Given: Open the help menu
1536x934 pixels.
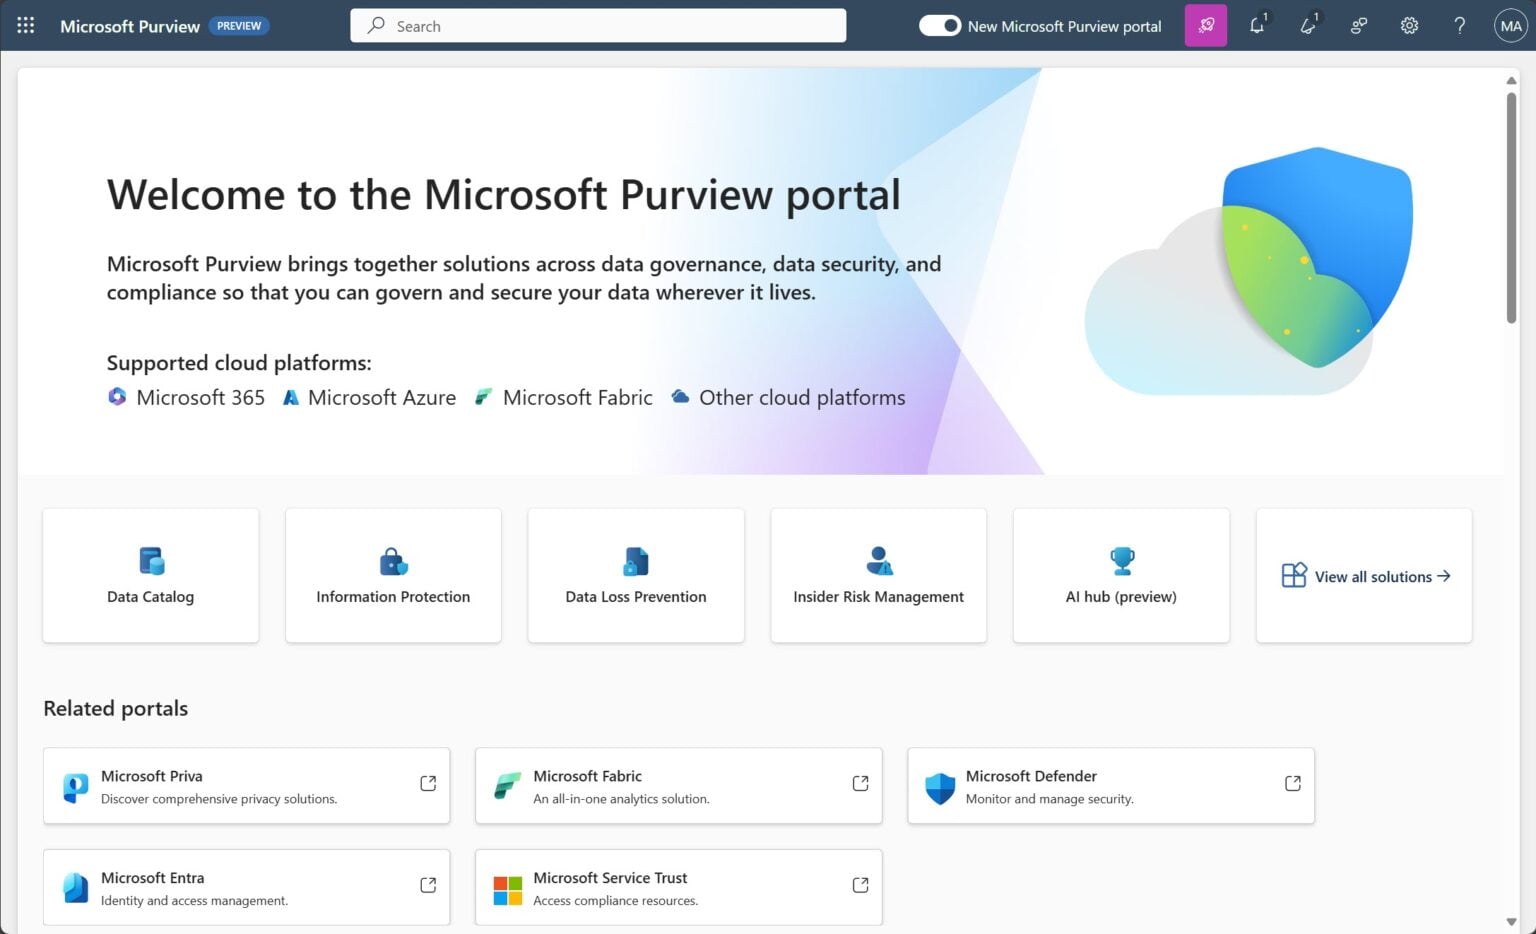Looking at the screenshot, I should (x=1459, y=25).
